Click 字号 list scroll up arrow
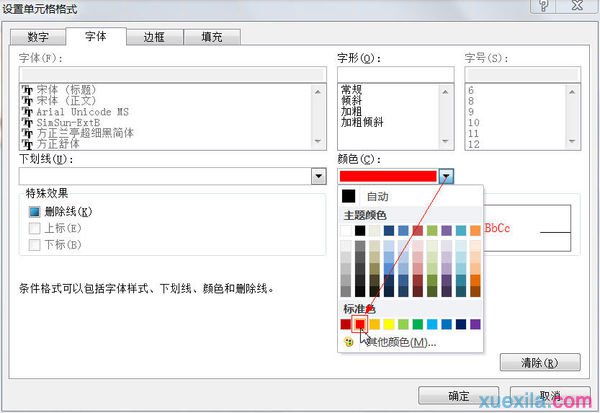 572,92
